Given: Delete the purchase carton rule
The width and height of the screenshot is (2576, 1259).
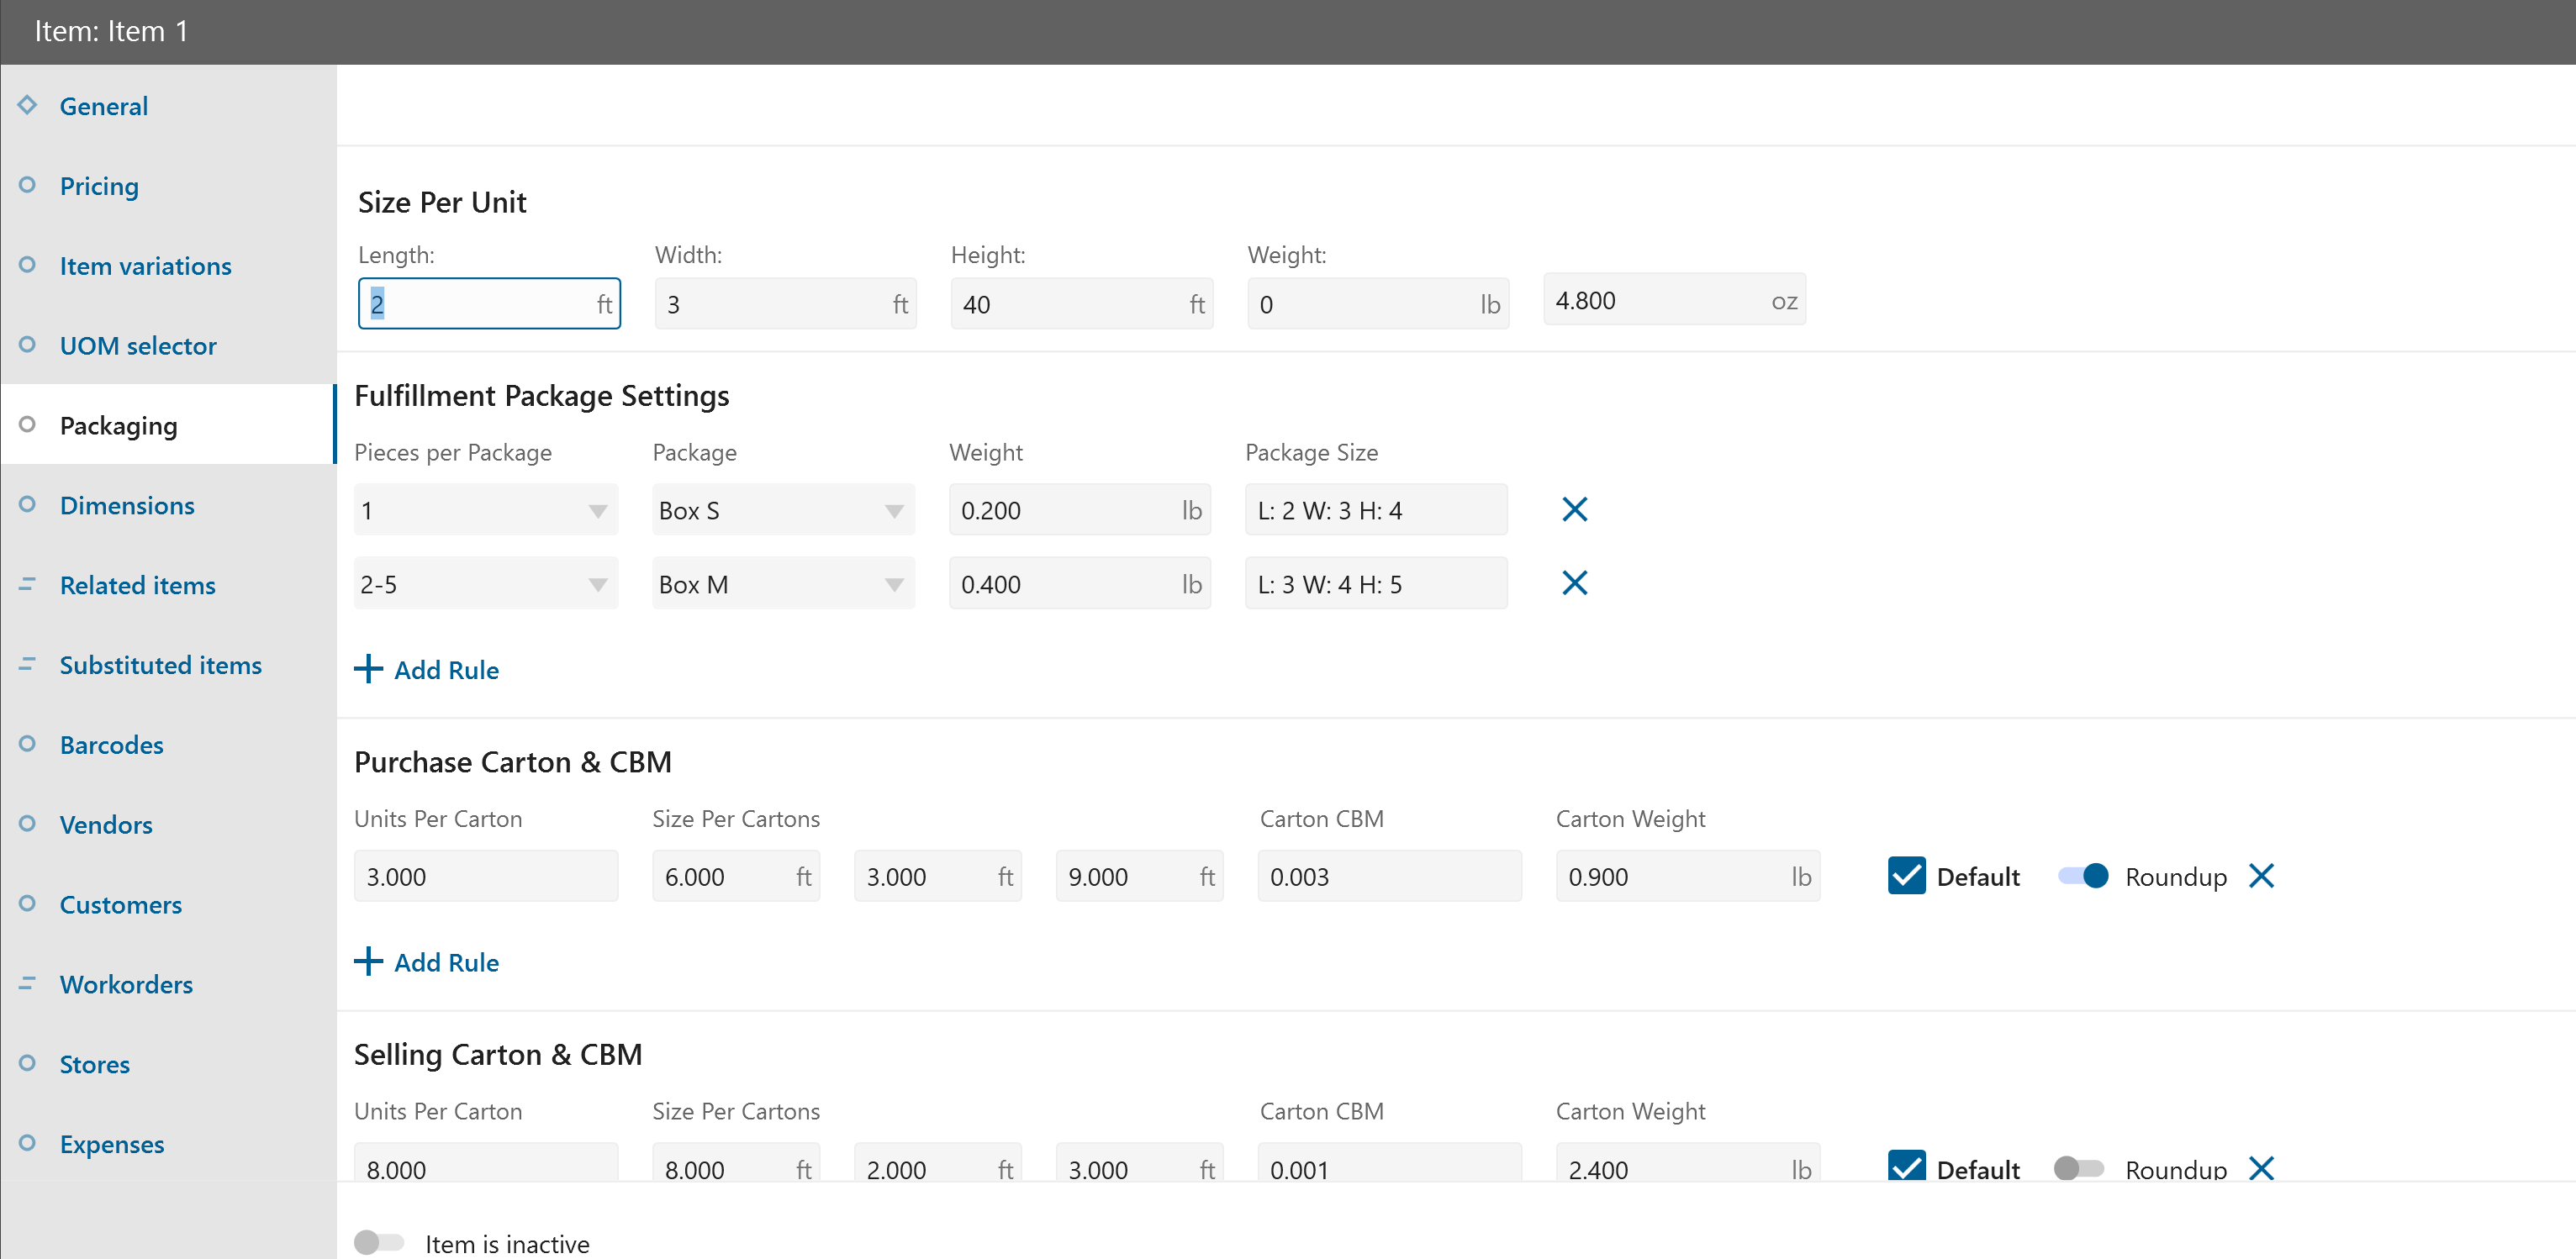Looking at the screenshot, I should (x=2261, y=876).
